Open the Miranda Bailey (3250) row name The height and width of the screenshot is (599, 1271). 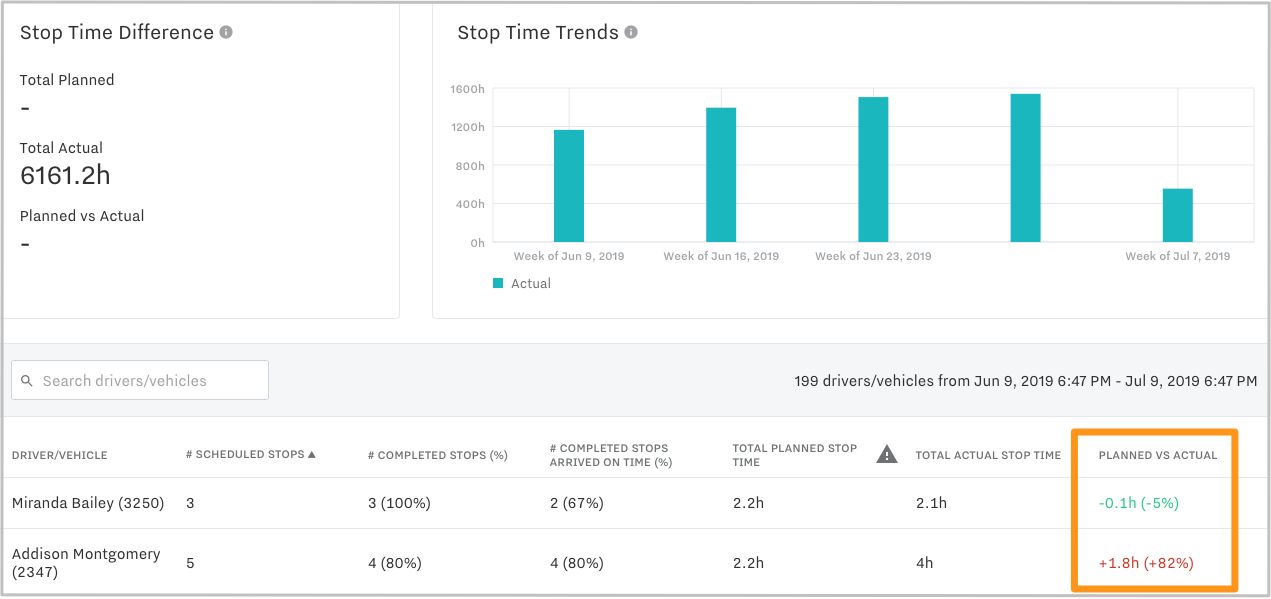(88, 503)
